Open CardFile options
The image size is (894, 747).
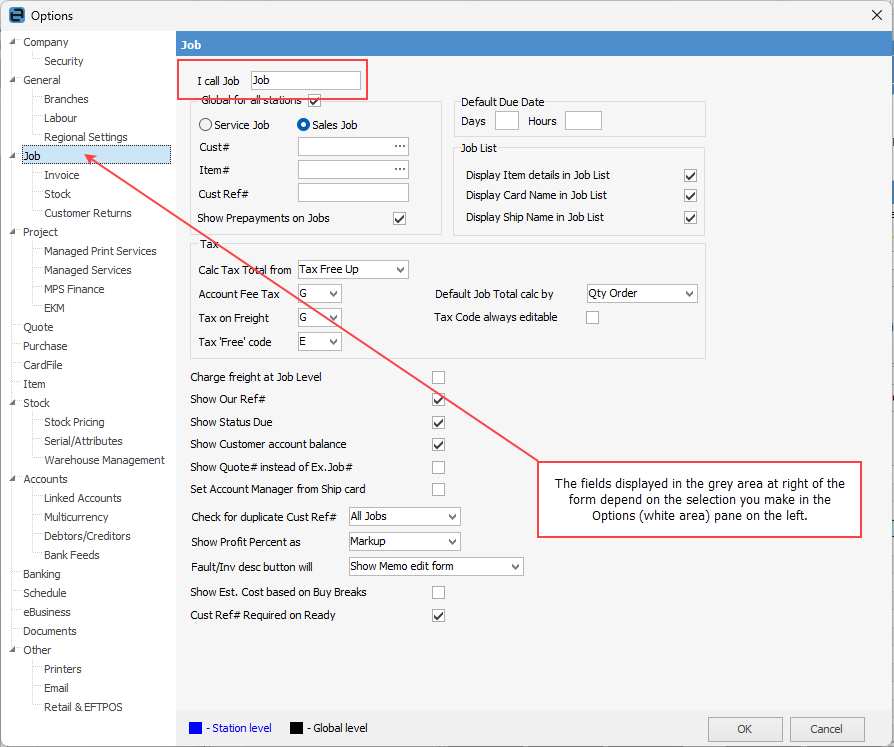(43, 365)
